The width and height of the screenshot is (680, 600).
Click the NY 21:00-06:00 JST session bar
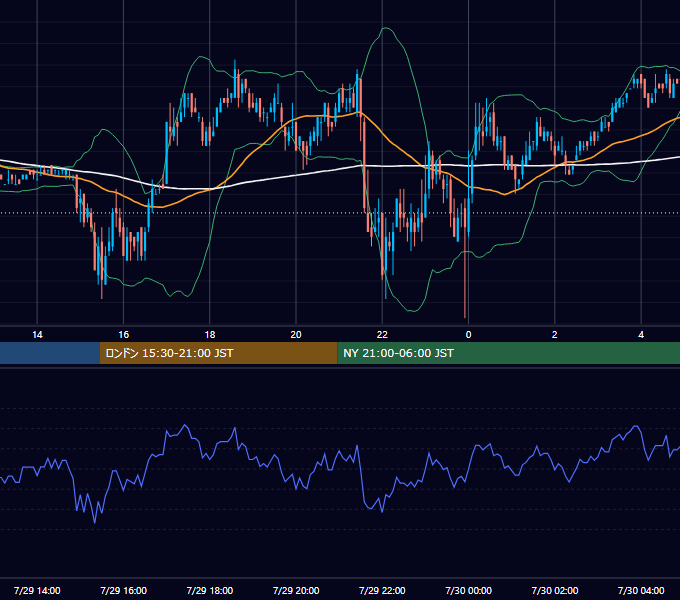509,353
